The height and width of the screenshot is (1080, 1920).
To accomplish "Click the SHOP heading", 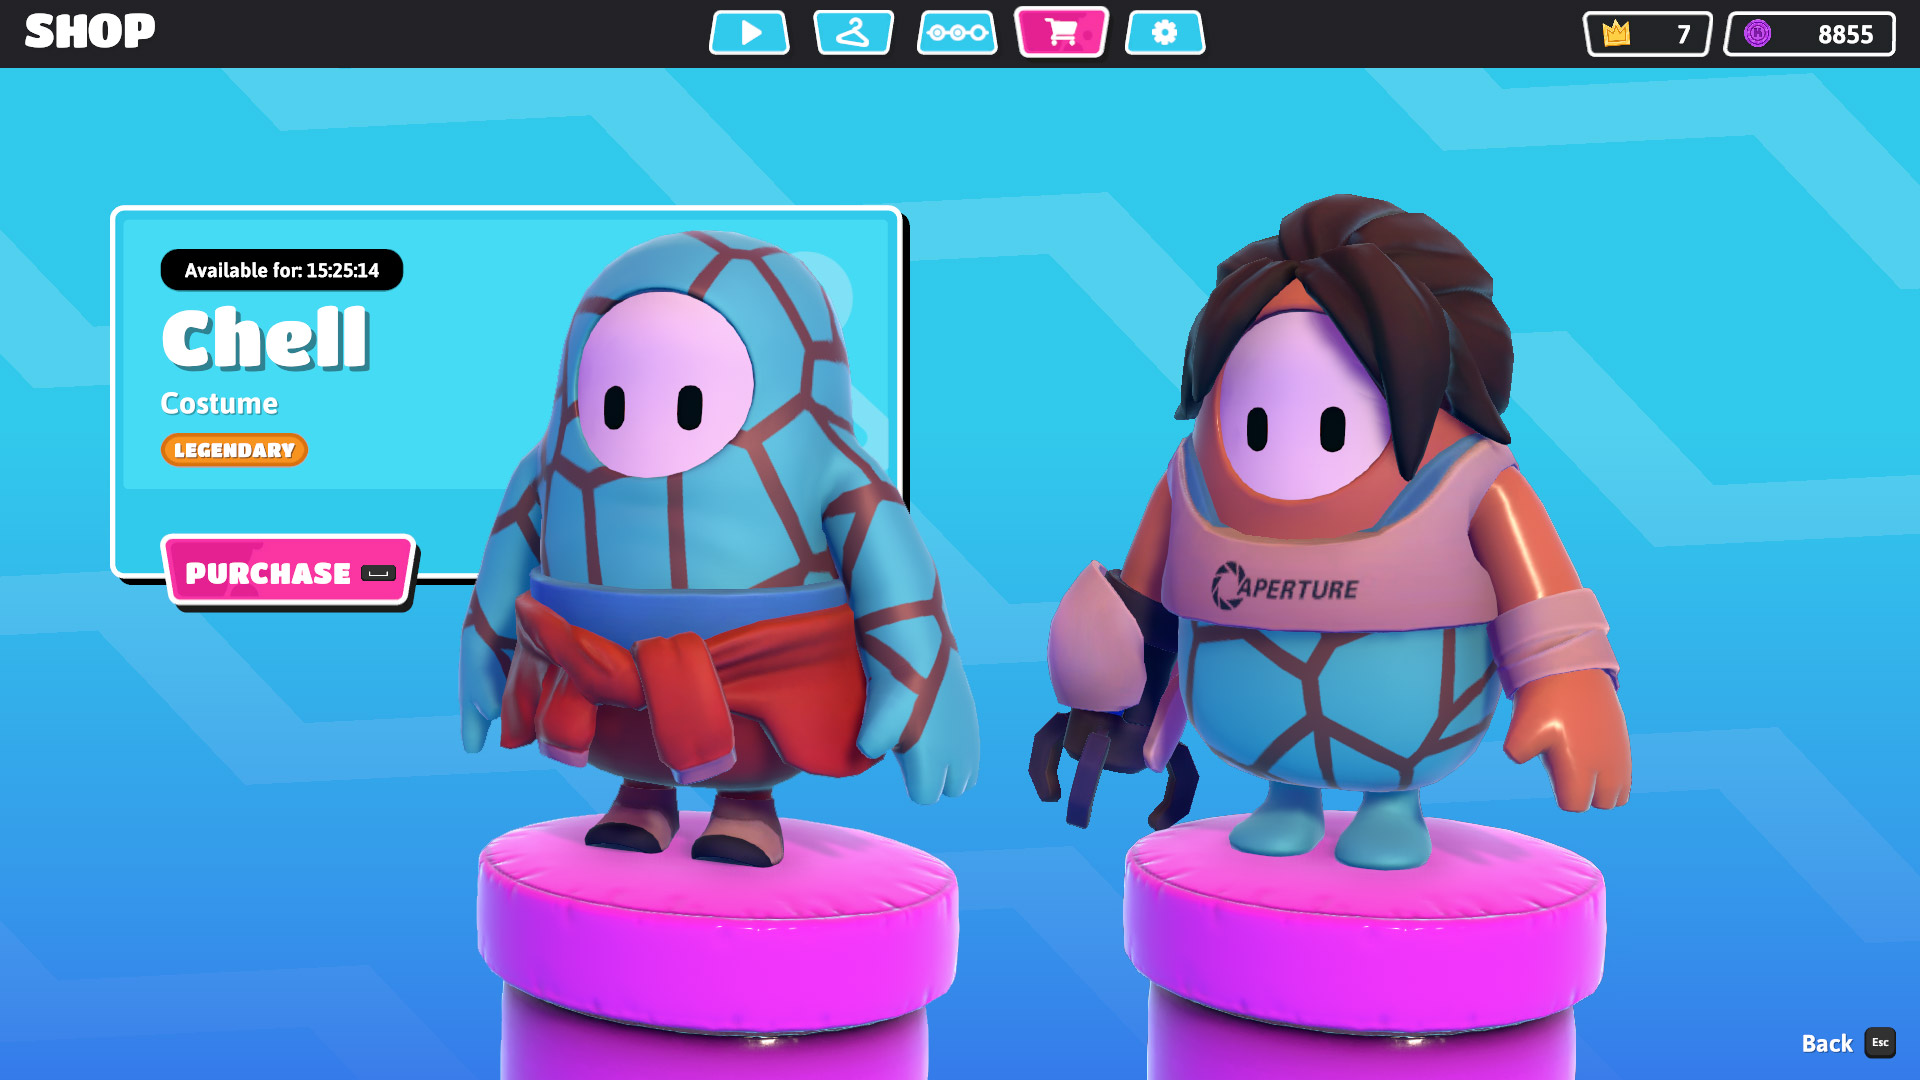I will click(90, 32).
